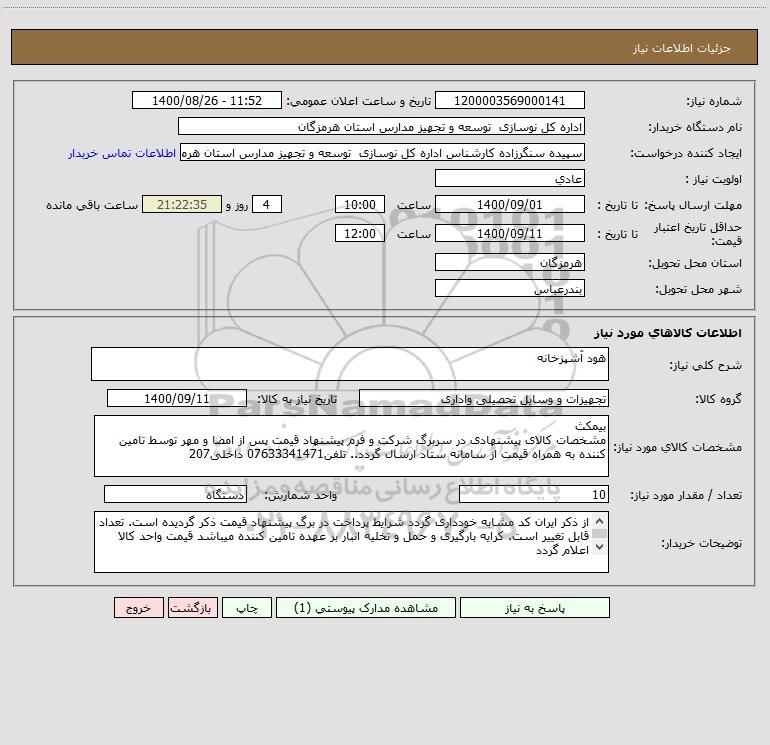The image size is (770, 745).
Task: Click scroll down arrow in توضیحات خریدار box
Action: [599, 547]
